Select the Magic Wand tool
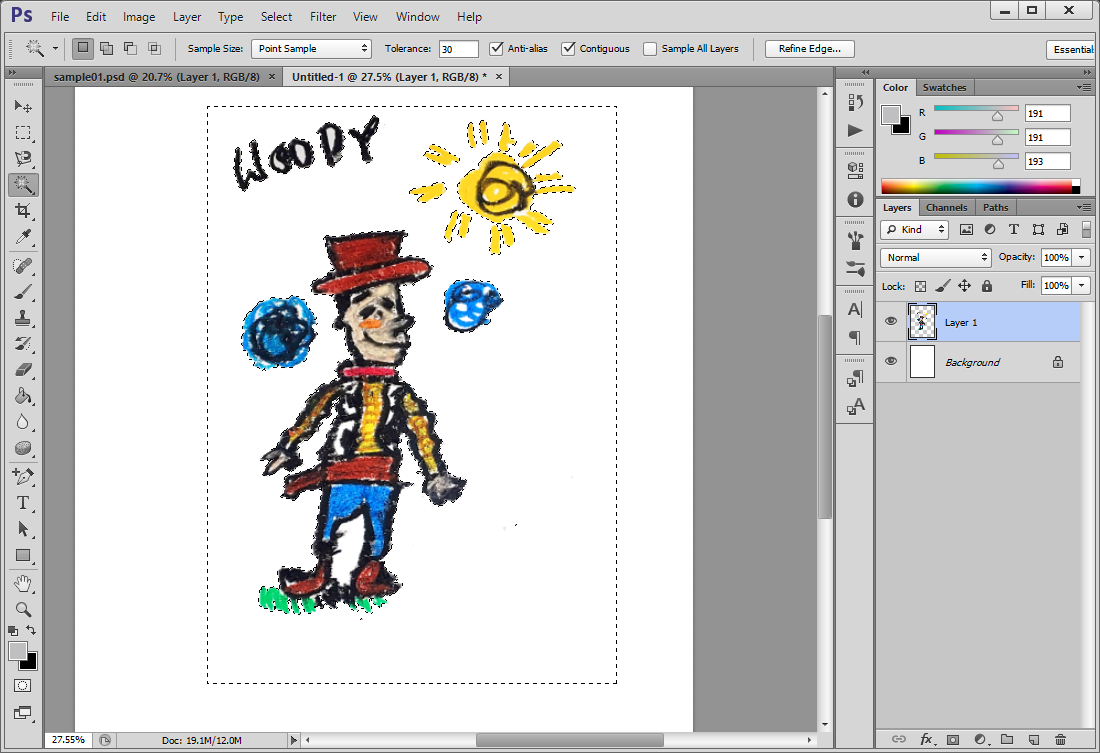Image resolution: width=1100 pixels, height=753 pixels. (x=23, y=185)
